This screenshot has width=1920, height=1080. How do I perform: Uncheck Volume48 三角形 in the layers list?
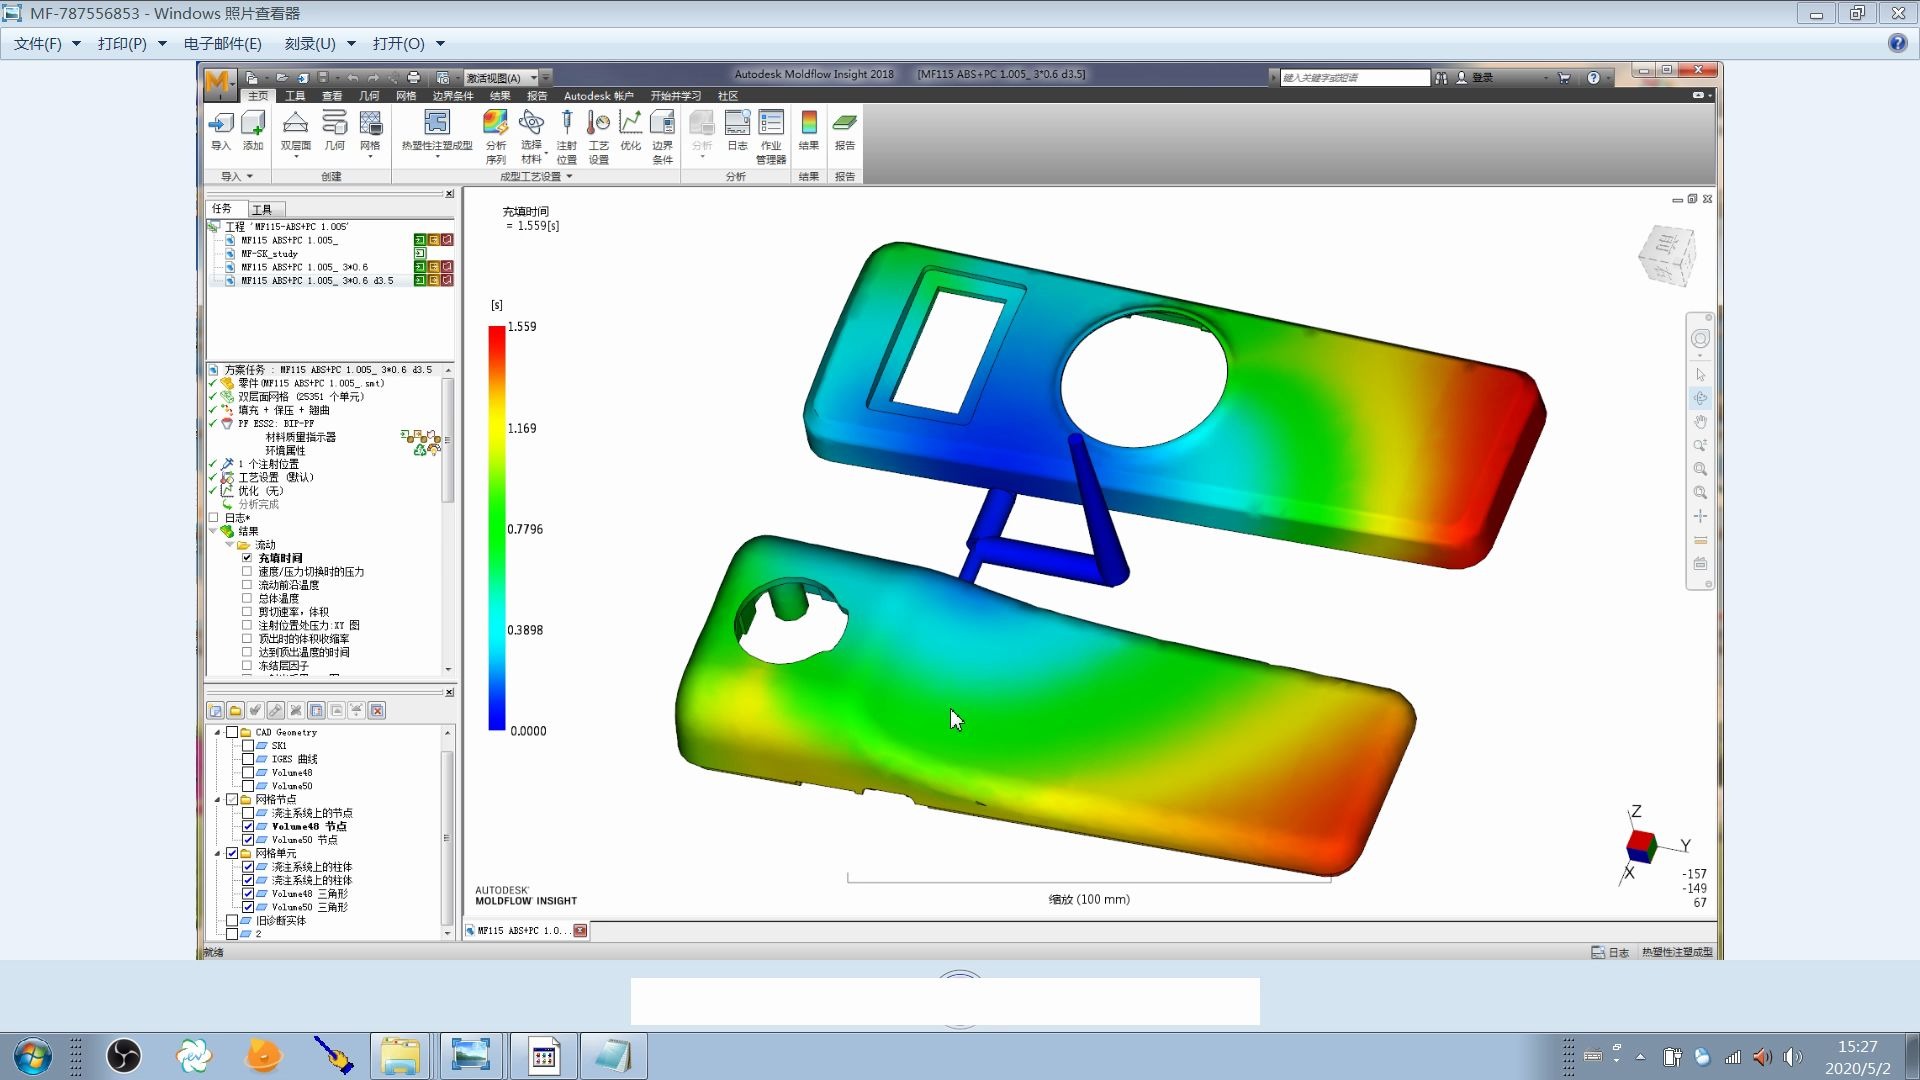click(249, 893)
